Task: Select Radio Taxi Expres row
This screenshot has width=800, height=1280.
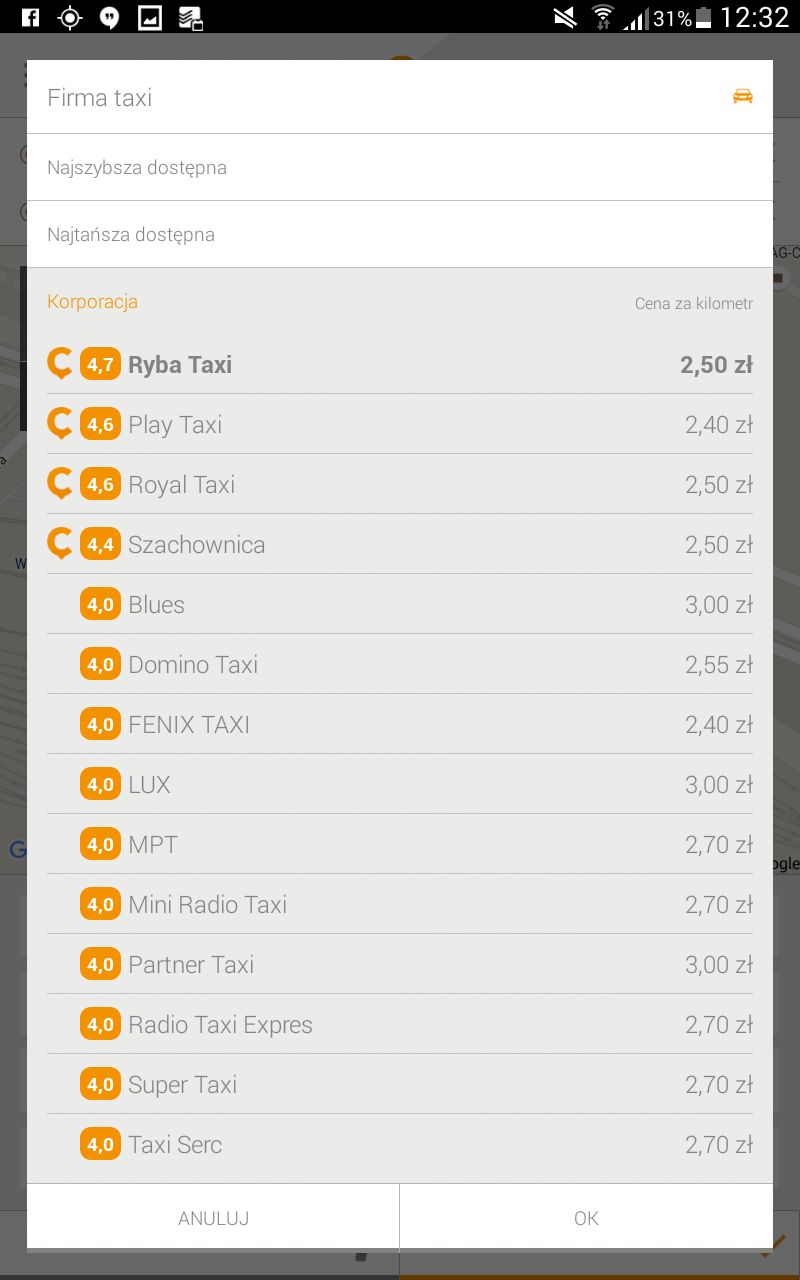Action: 400,1024
